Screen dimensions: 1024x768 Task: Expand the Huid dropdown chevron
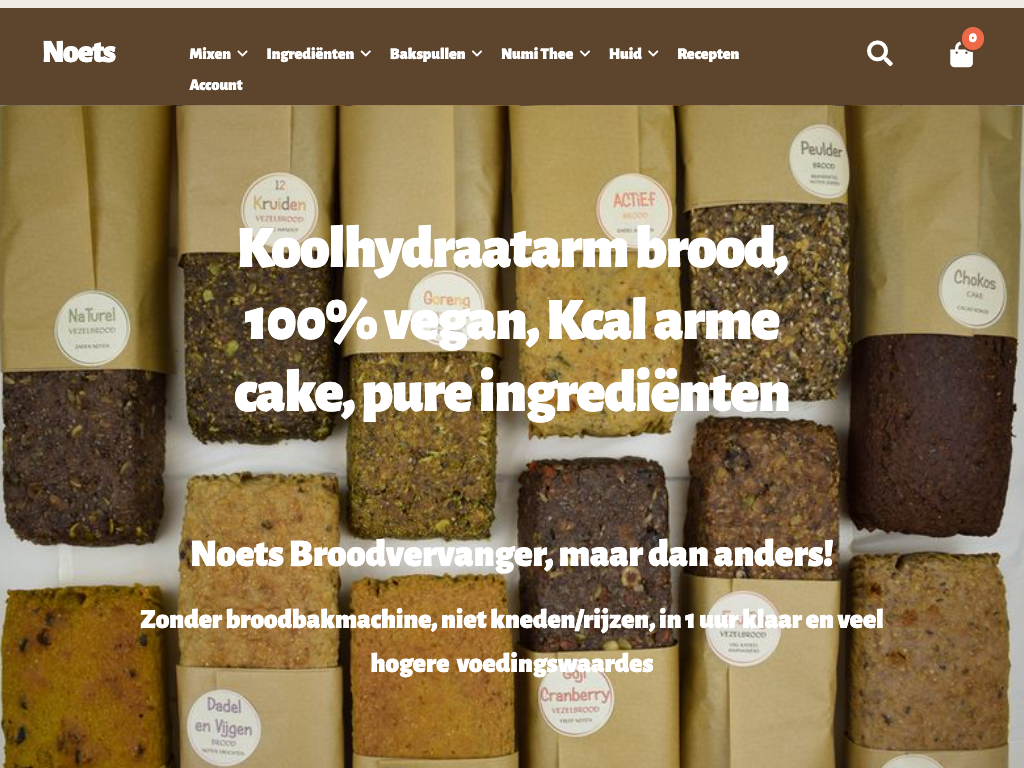tap(653, 54)
